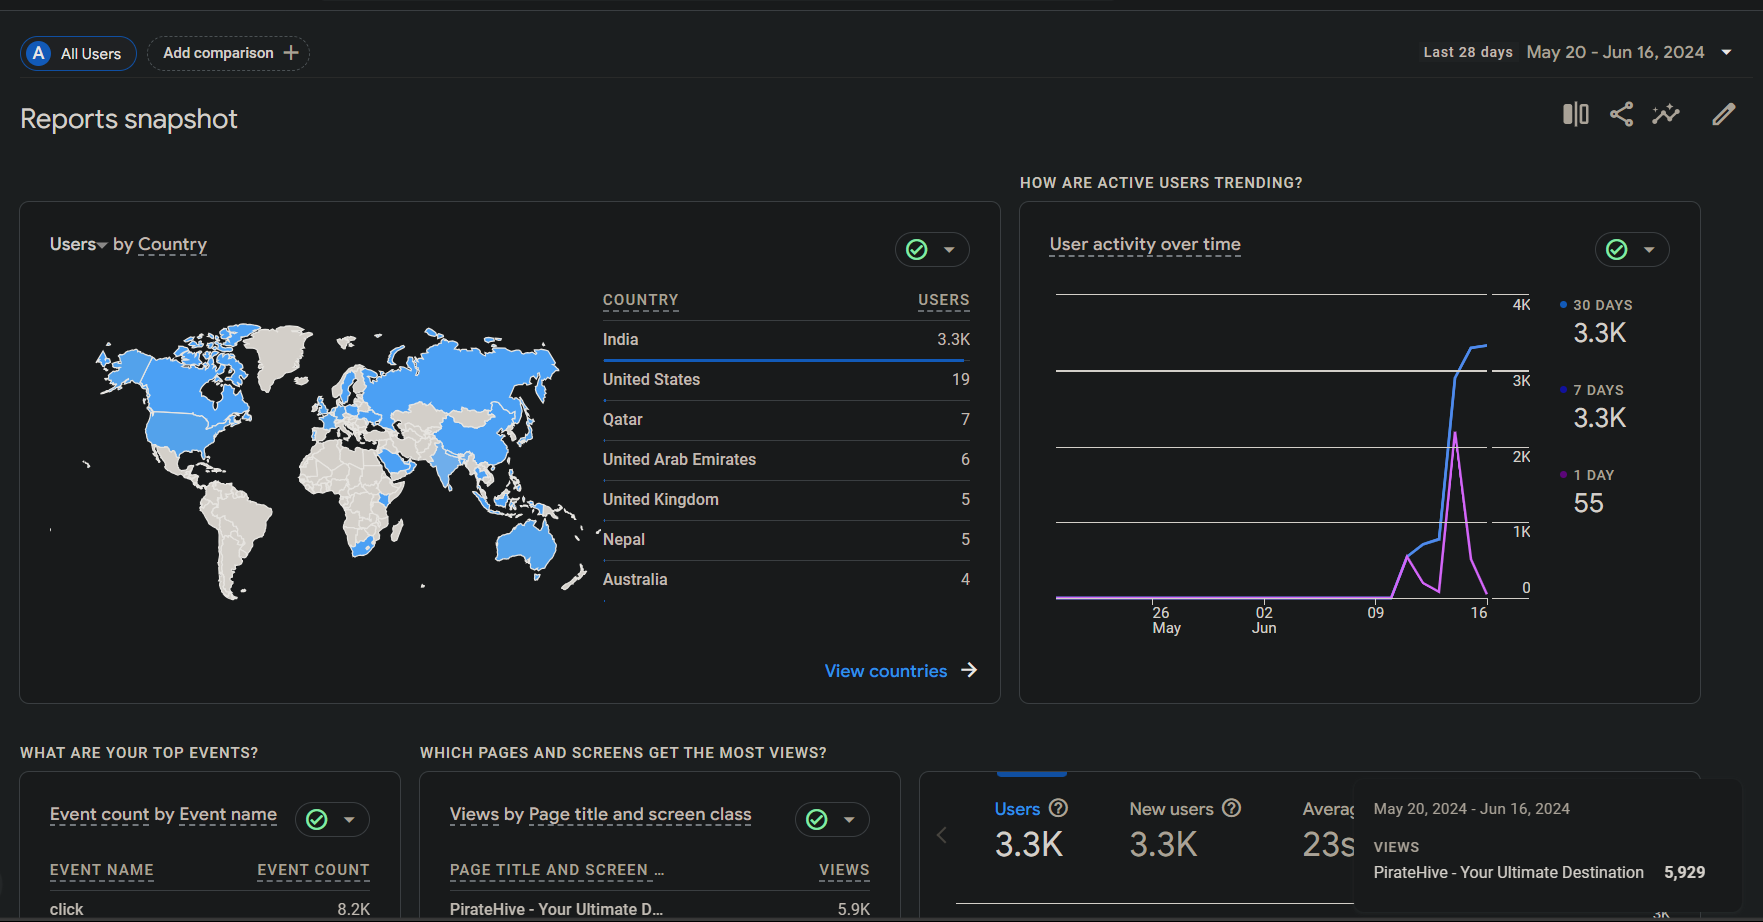This screenshot has width=1763, height=922.
Task: Click the 7 DAYS legend dot
Action: [x=1563, y=389]
